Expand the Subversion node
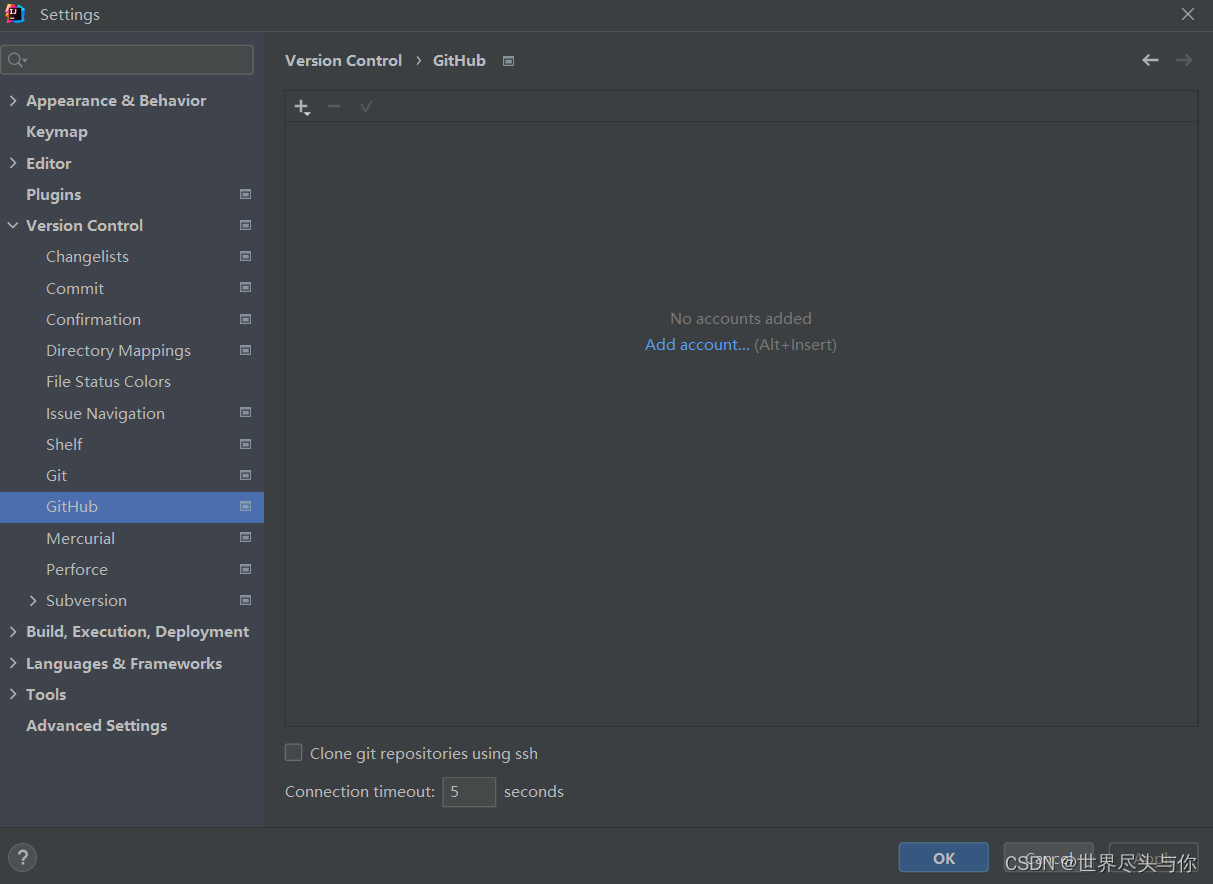The height and width of the screenshot is (884, 1213). pyautogui.click(x=33, y=600)
